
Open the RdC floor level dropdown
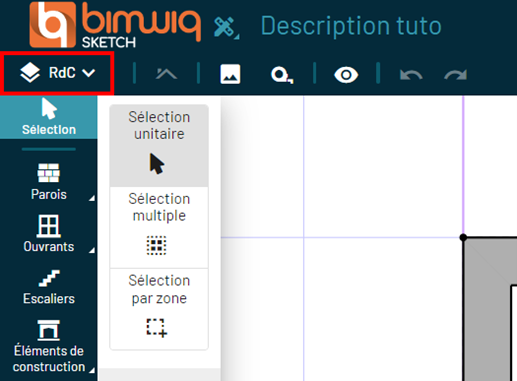58,73
